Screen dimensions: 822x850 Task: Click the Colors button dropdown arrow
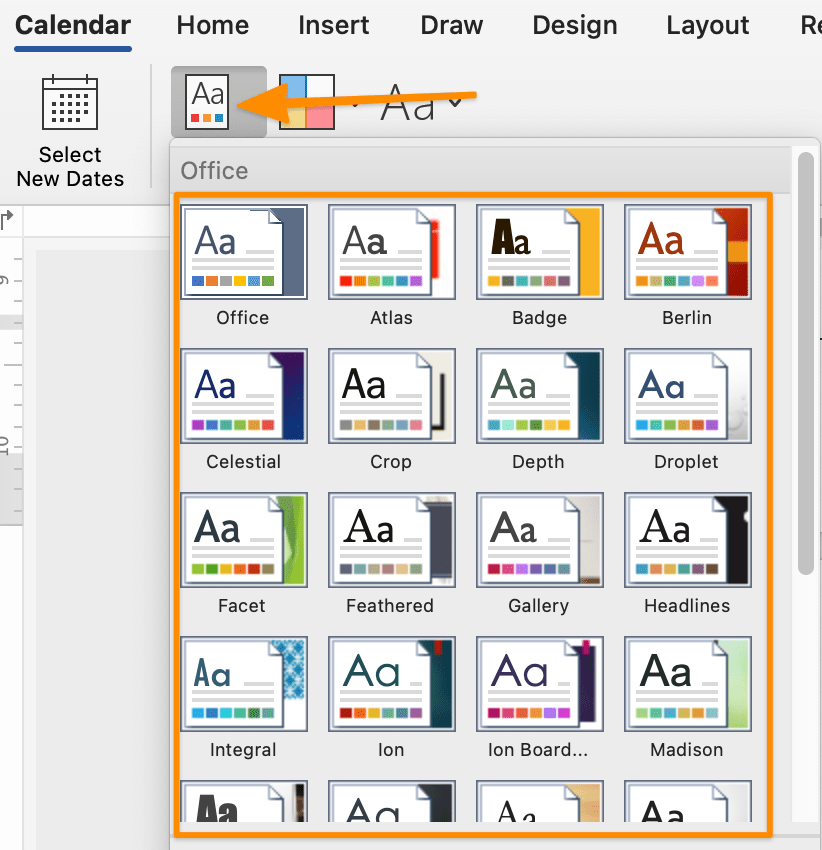pyautogui.click(x=355, y=104)
